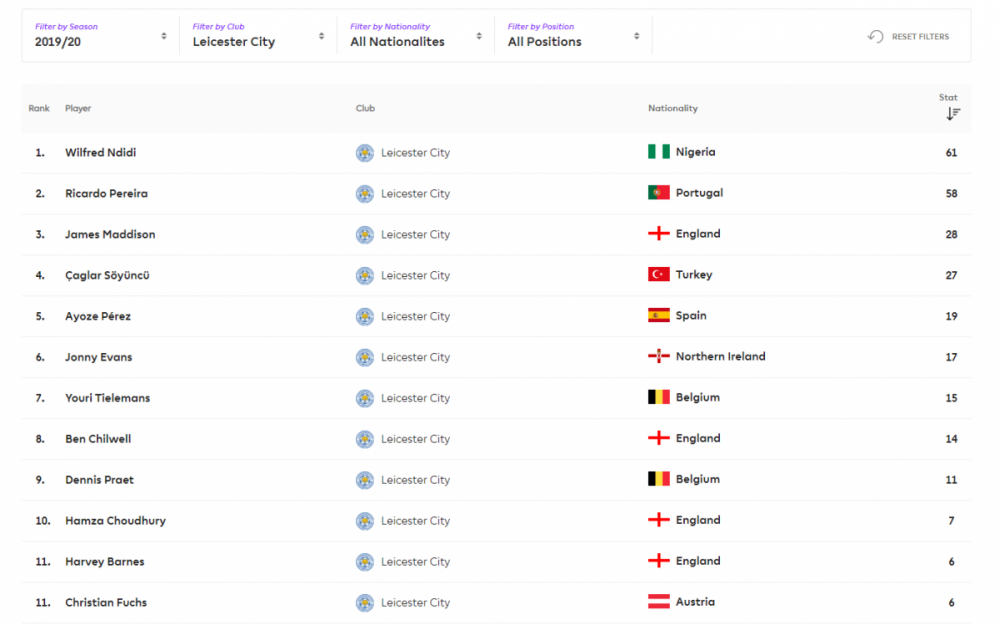The width and height of the screenshot is (1000, 625).
Task: Click the Austria nationality text
Action: 695,602
